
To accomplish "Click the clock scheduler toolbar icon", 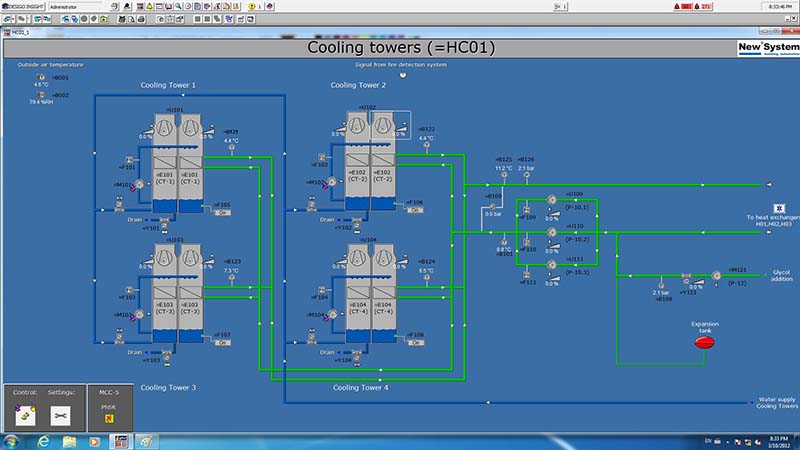I will pyautogui.click(x=188, y=7).
